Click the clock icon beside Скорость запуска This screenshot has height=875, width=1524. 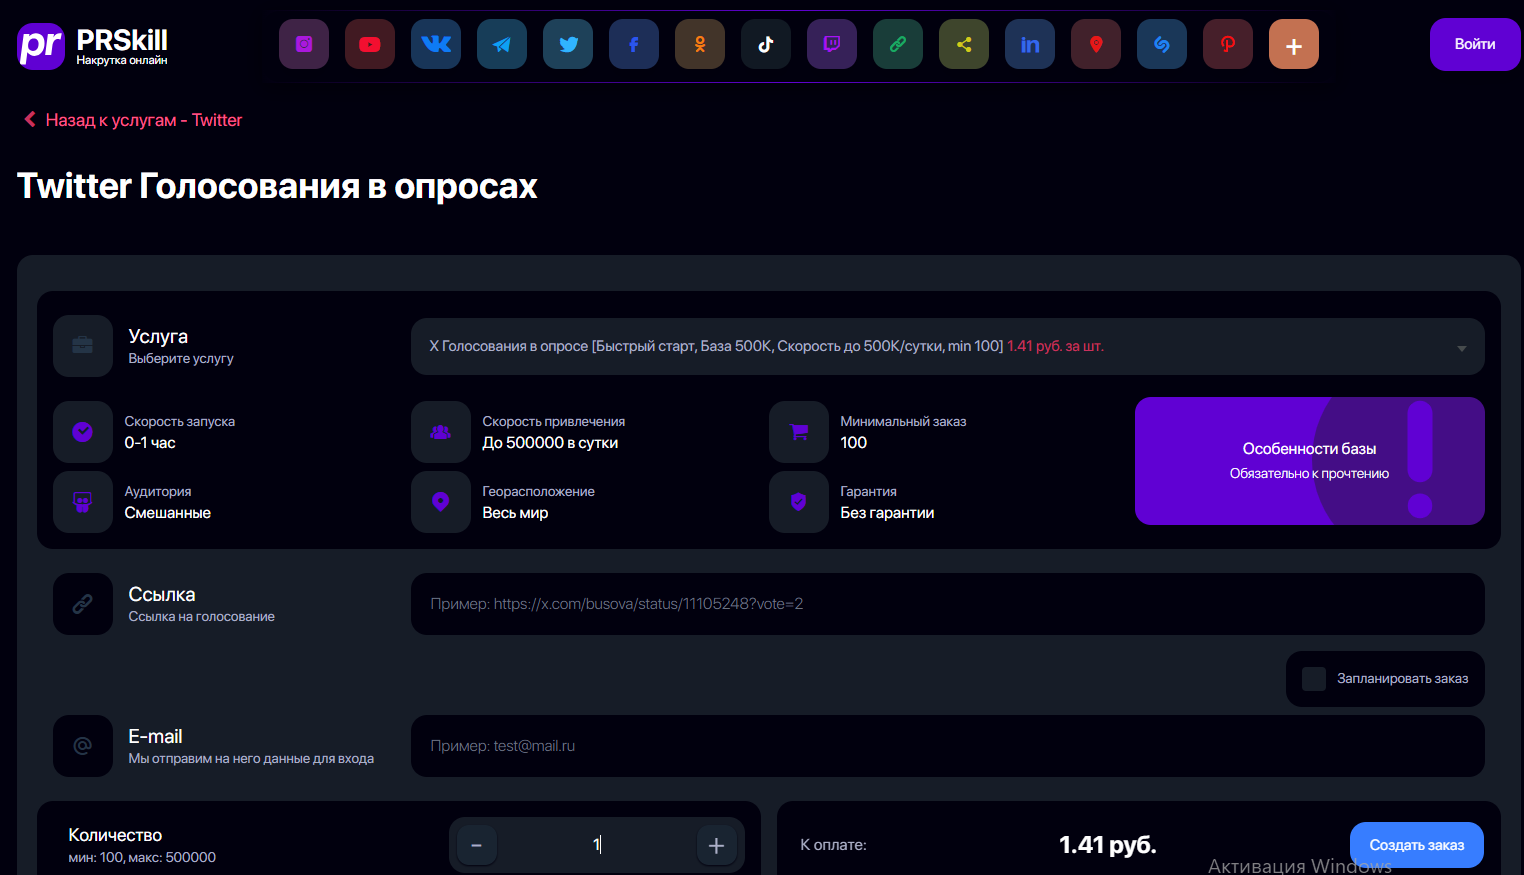83,431
